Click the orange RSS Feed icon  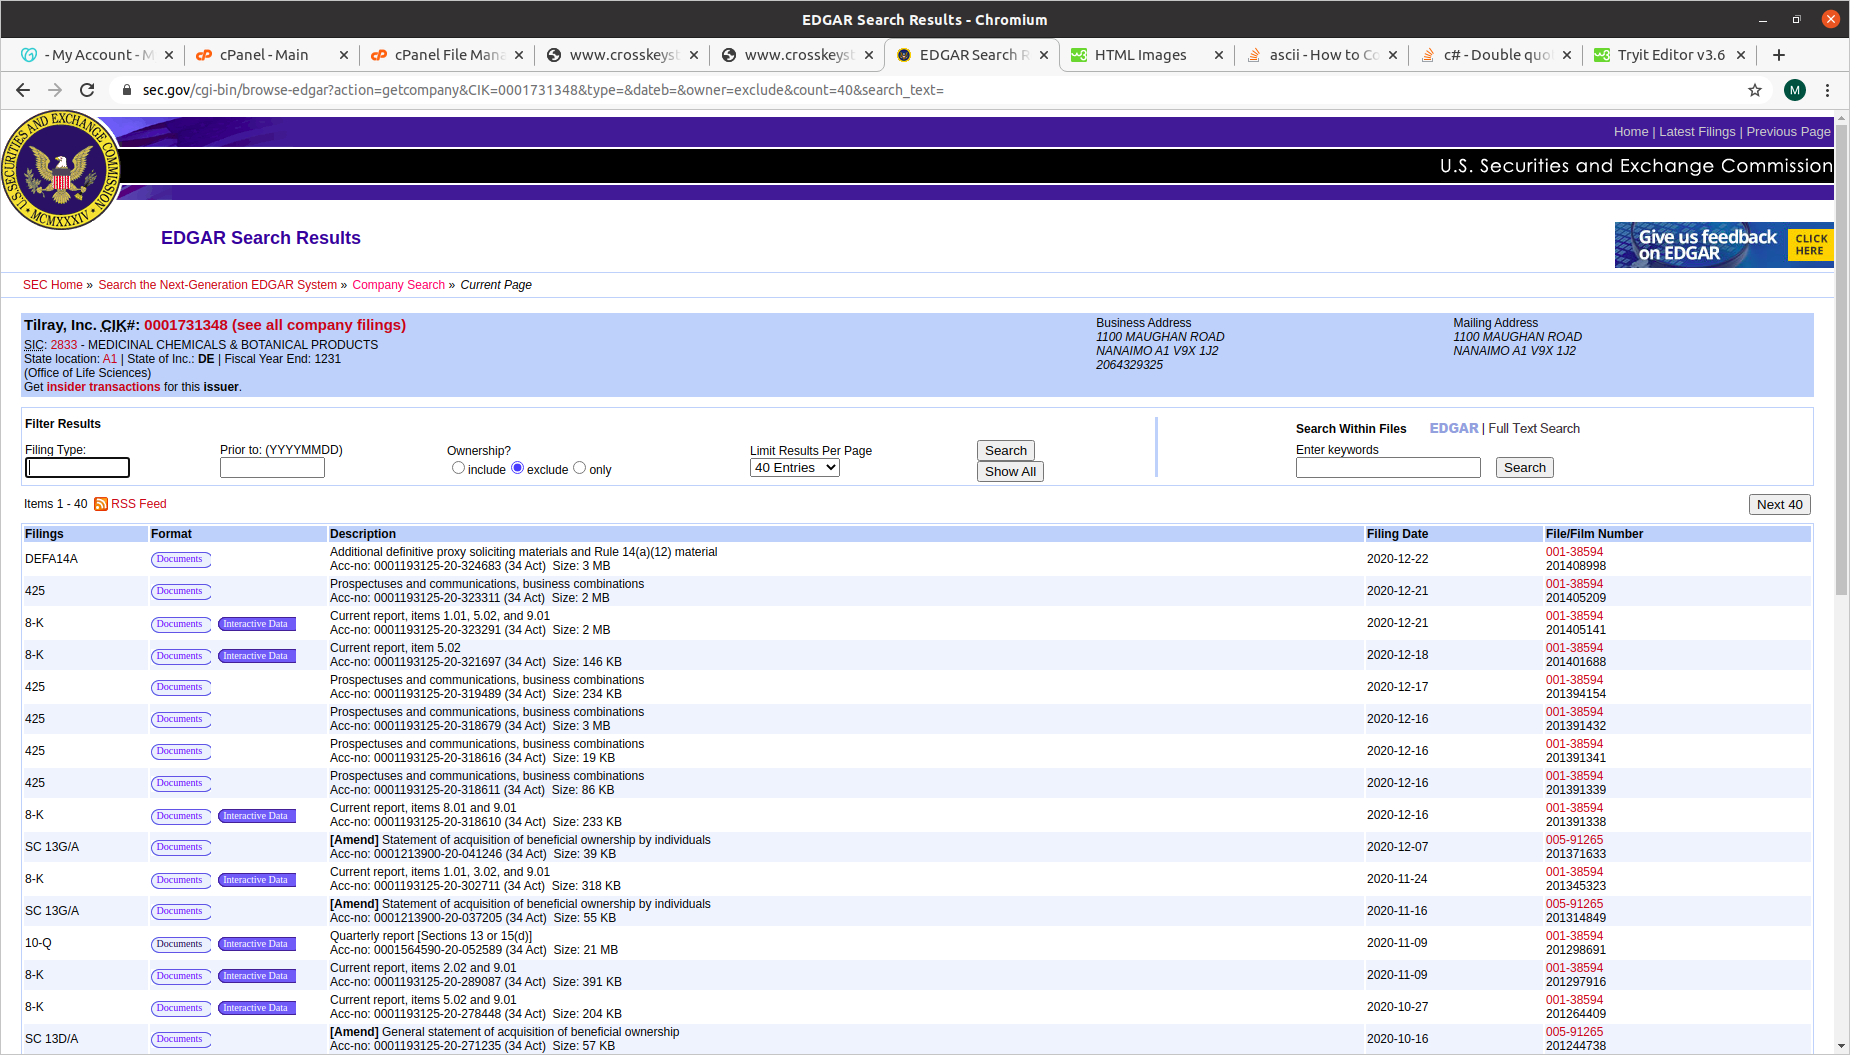(101, 504)
